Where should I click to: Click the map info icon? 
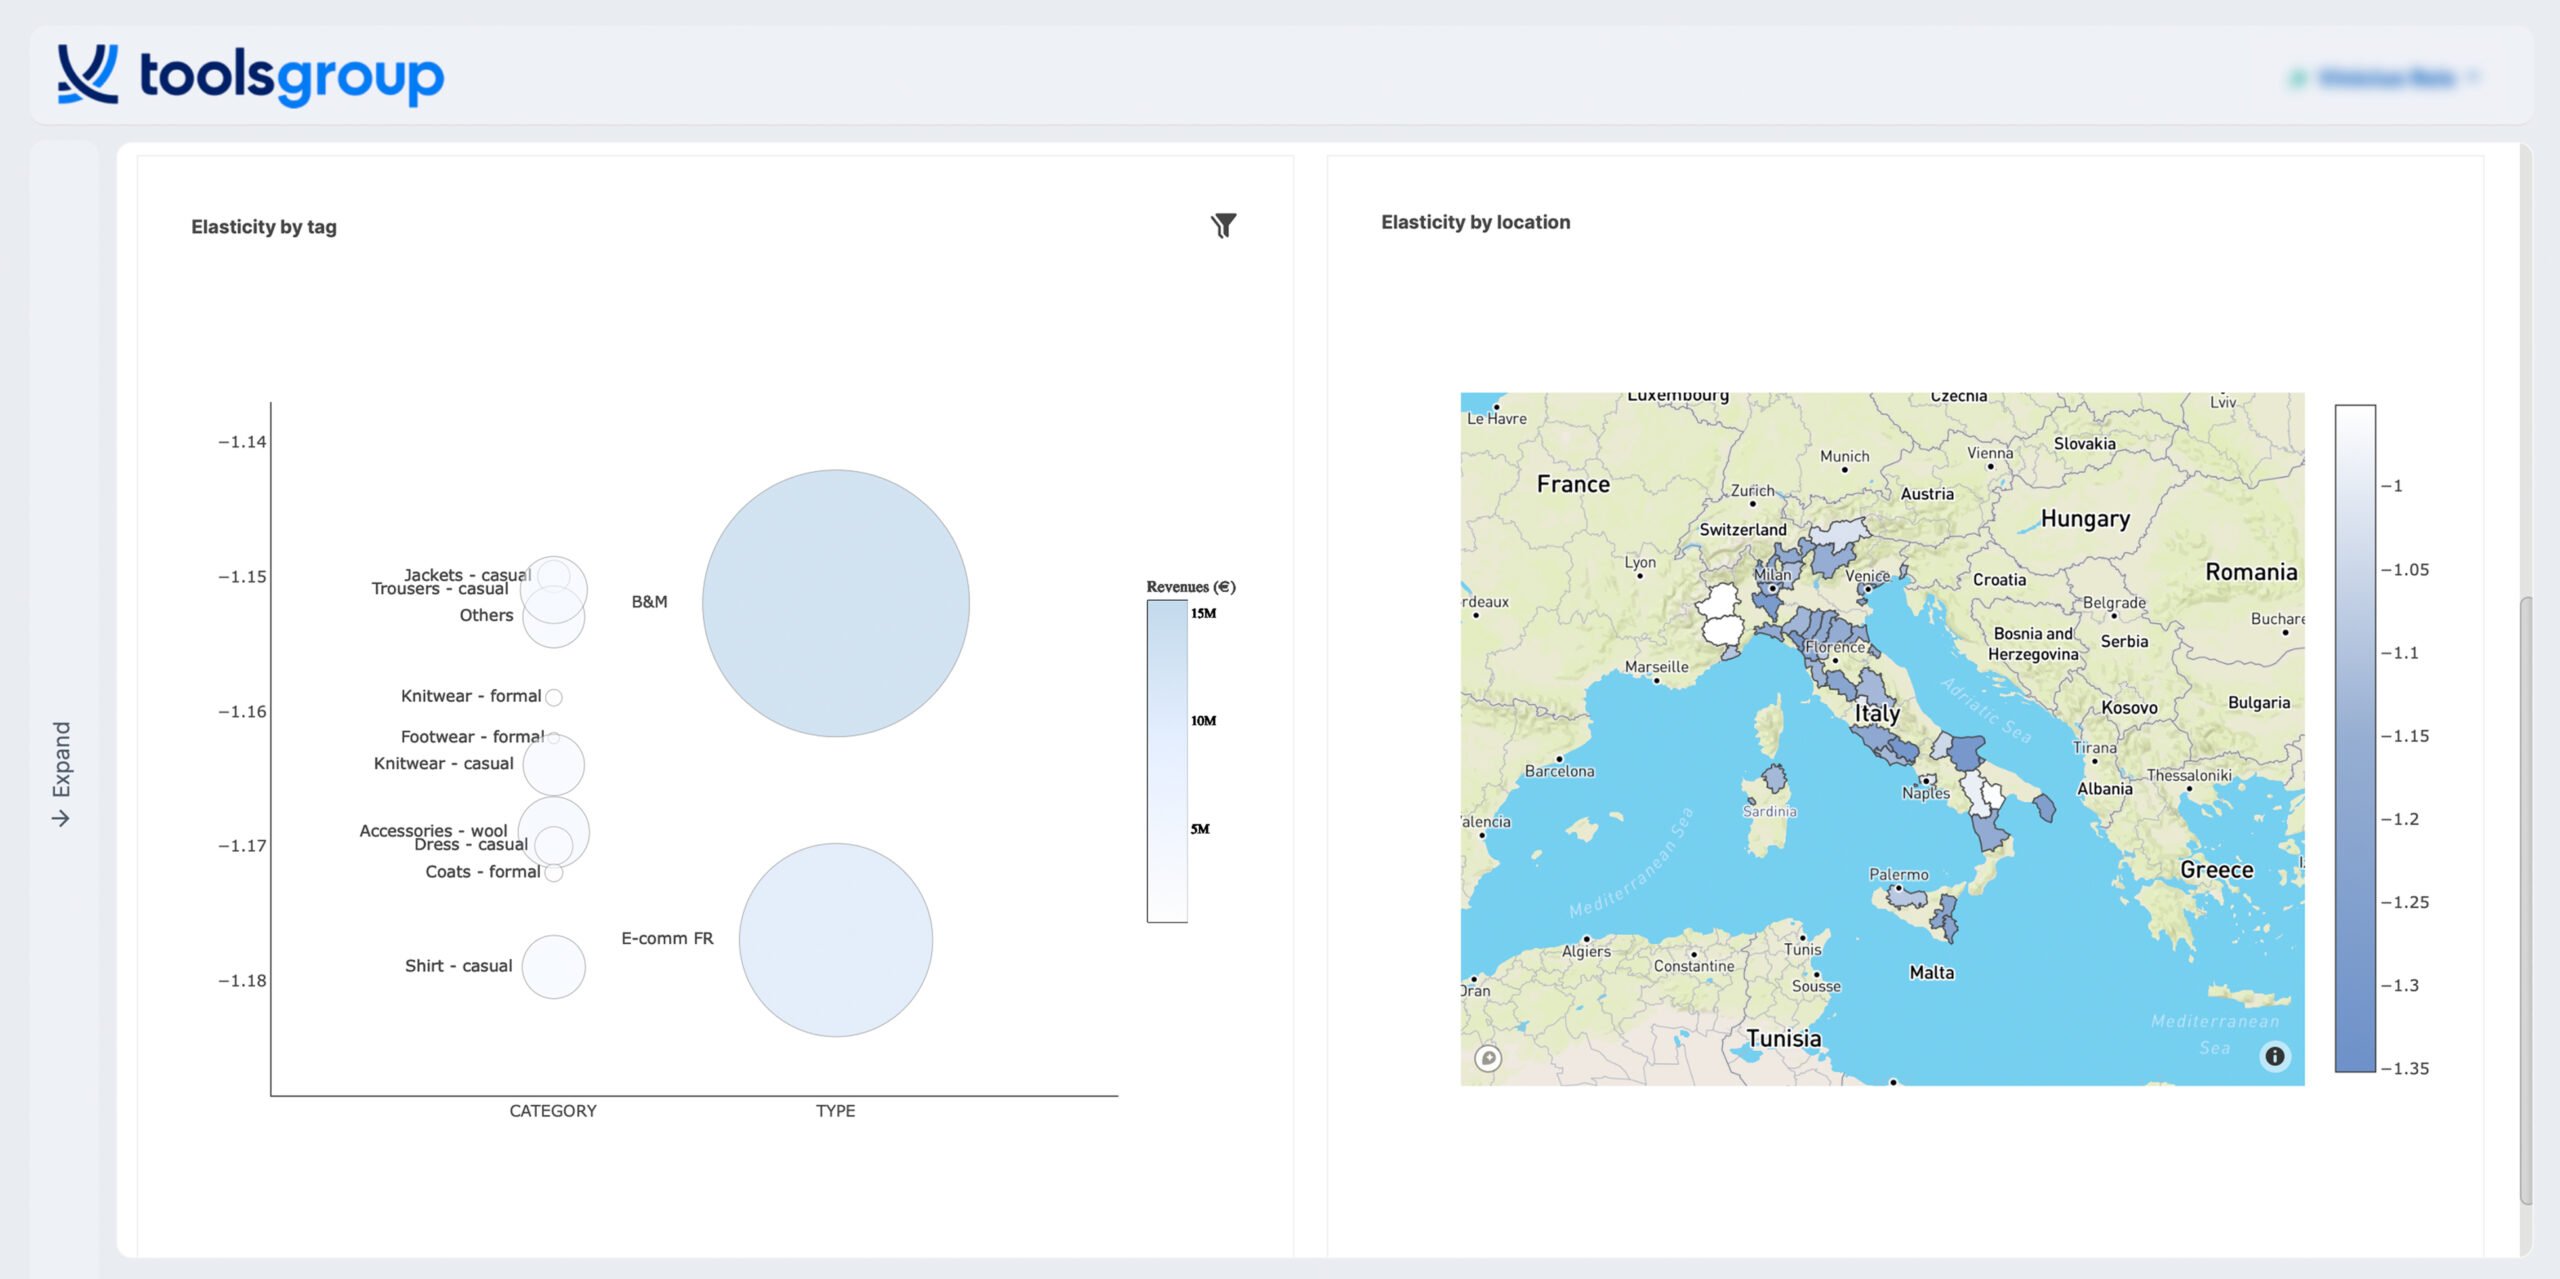(x=2275, y=1056)
